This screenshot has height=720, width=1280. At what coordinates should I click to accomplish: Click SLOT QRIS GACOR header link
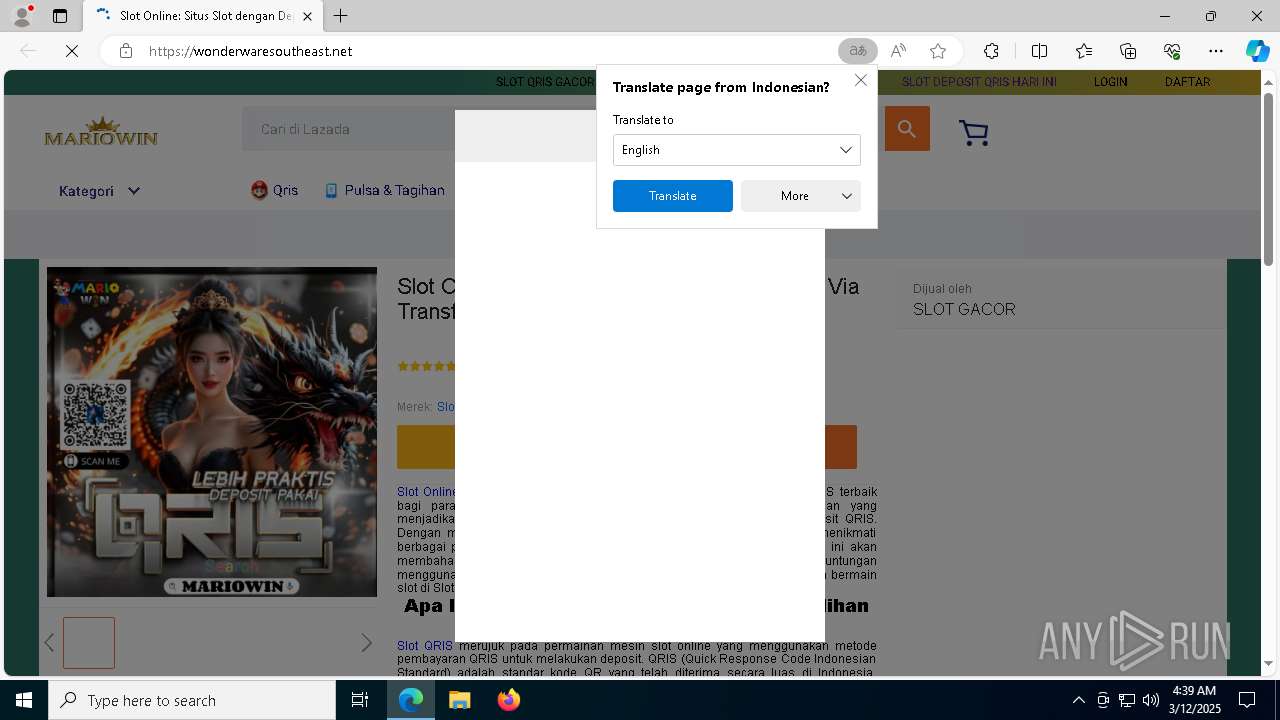pos(545,82)
